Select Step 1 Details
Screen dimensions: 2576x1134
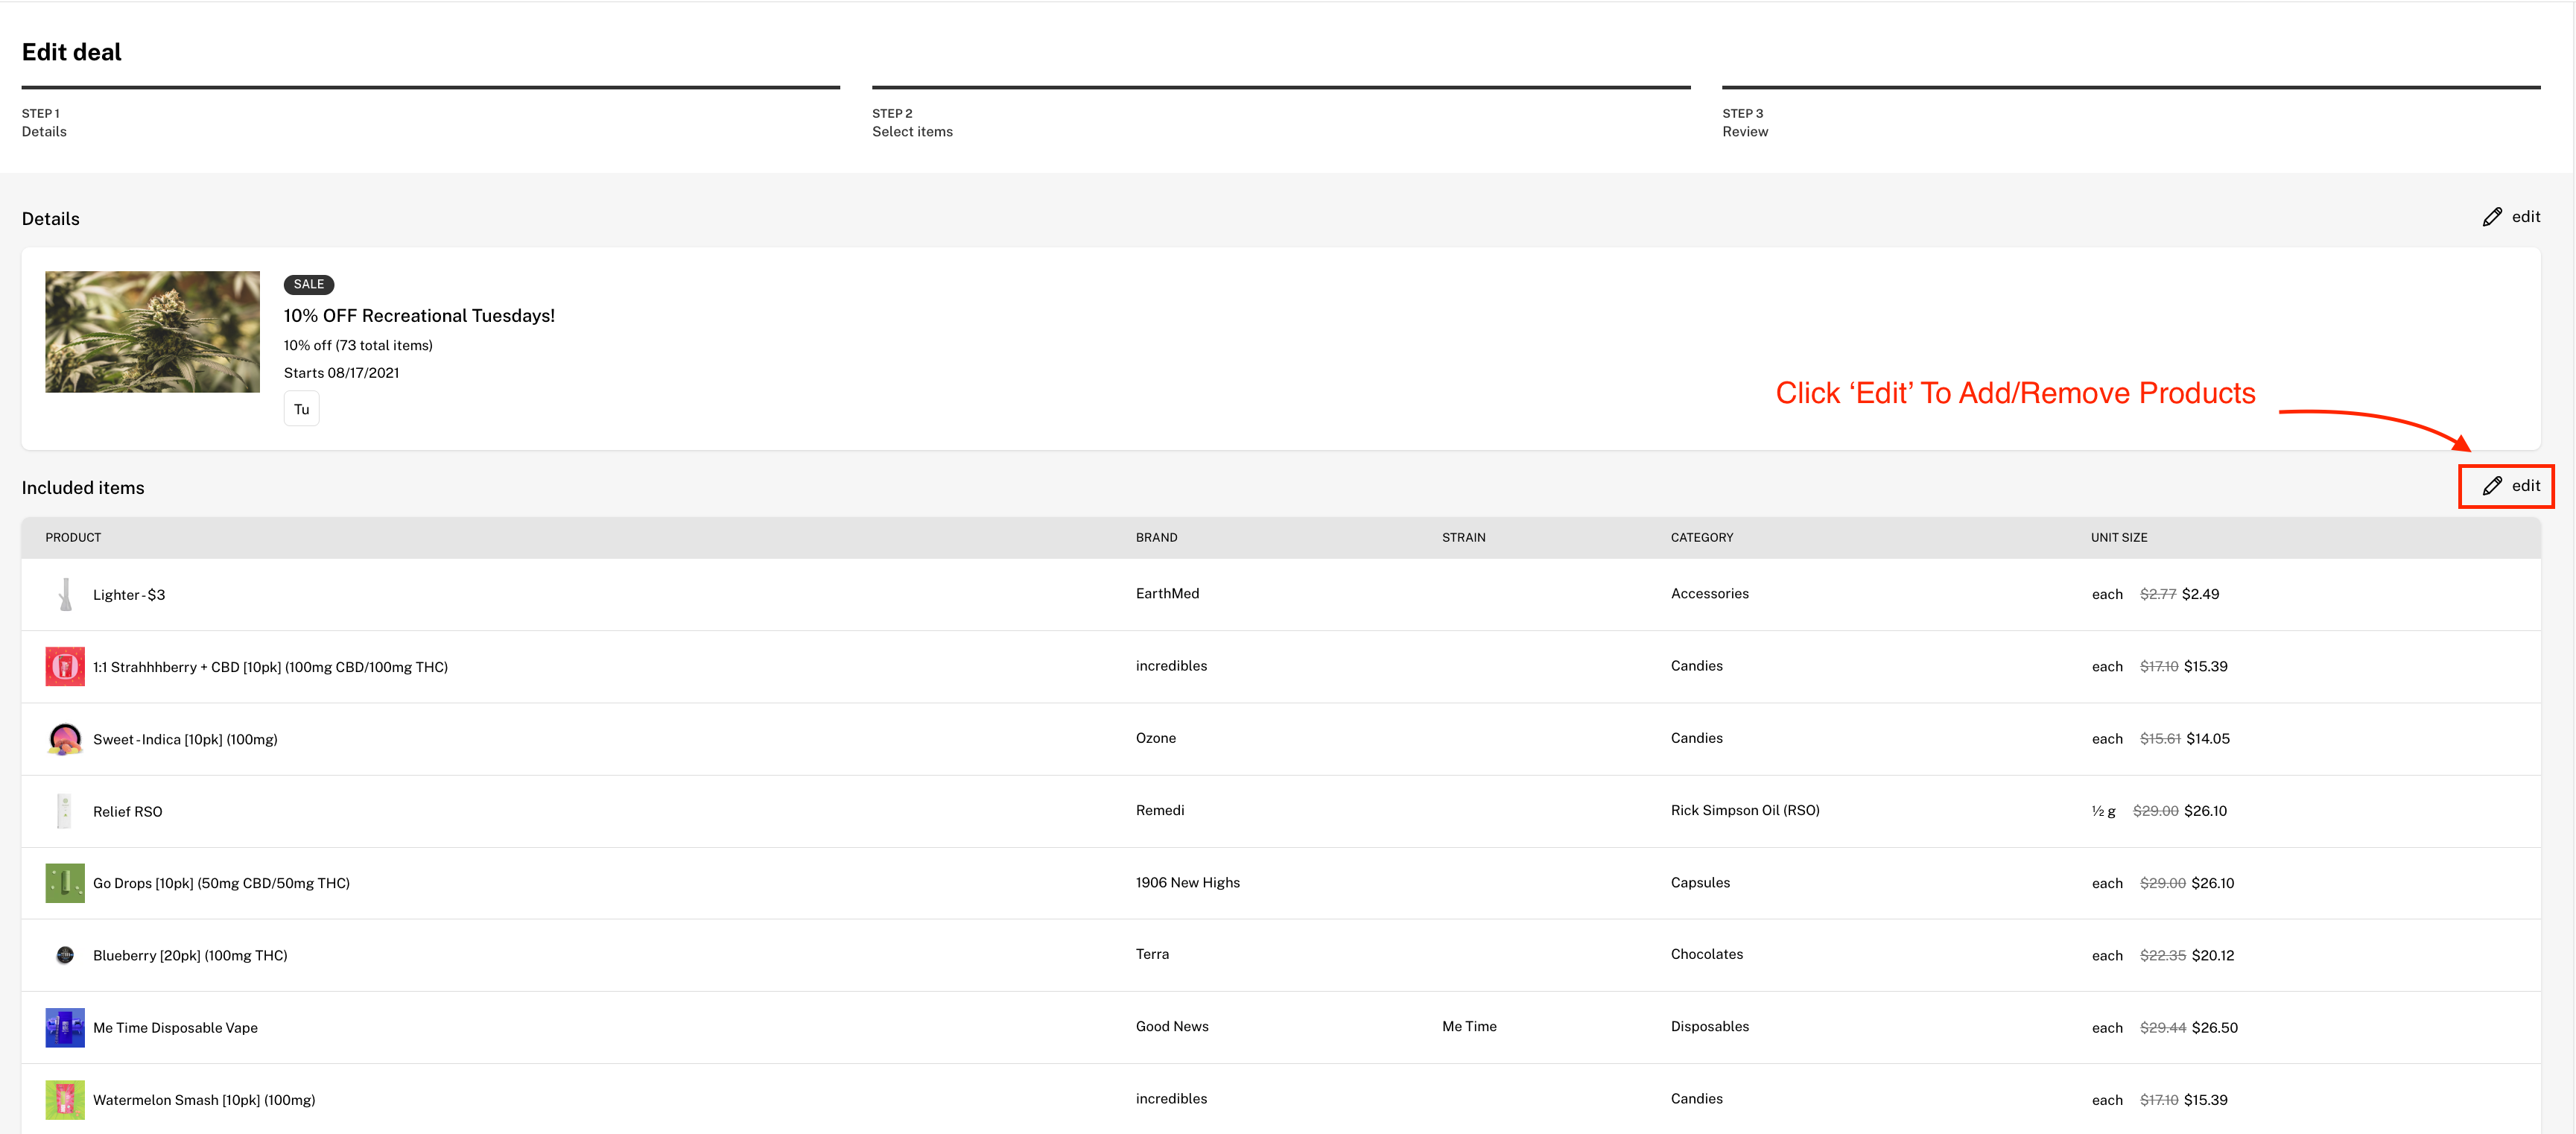43,122
